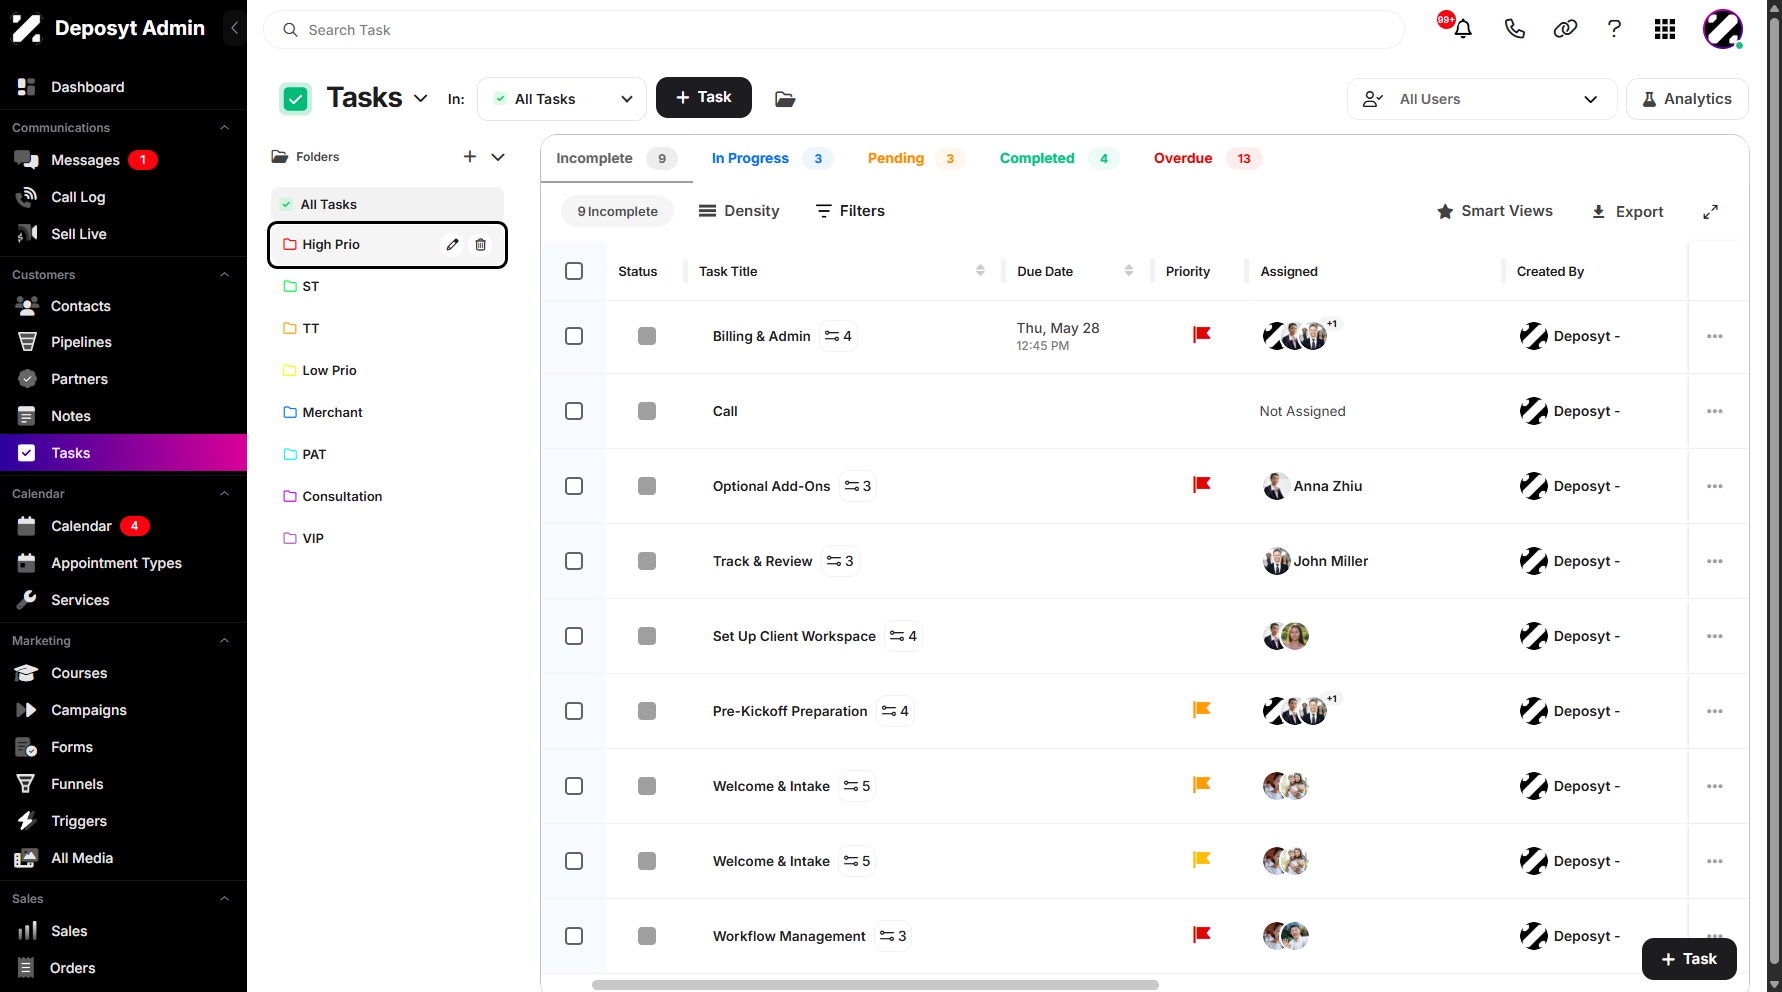Open the All Users dropdown

[x=1481, y=99]
